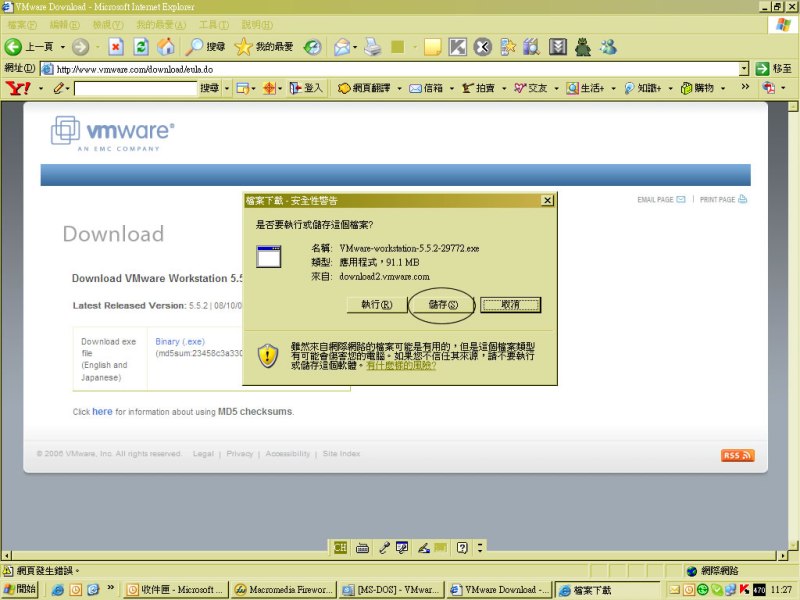The height and width of the screenshot is (600, 800).
Task: Click the EMAIL PAGE link
Action: [661, 199]
